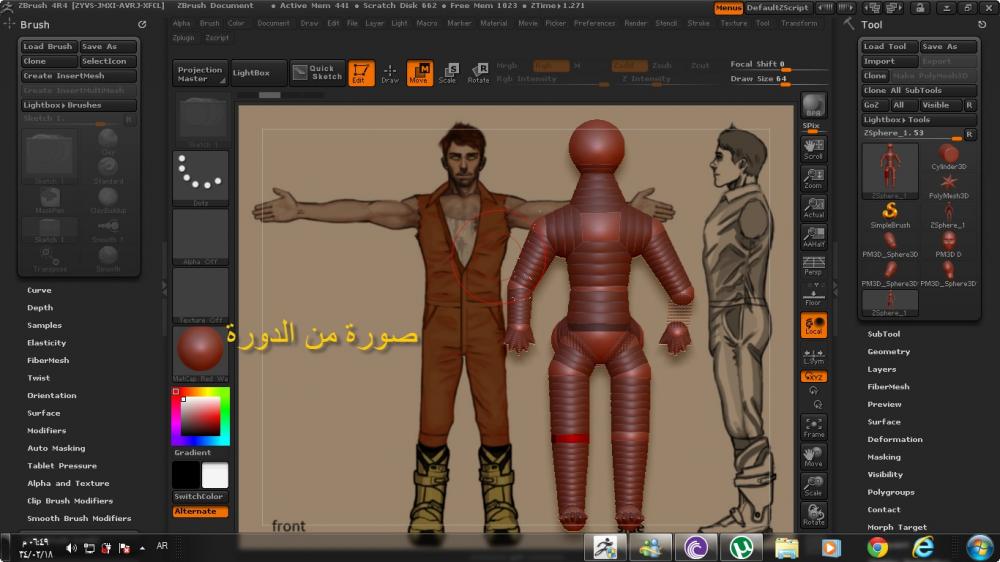Click the Frame view icon

tap(813, 427)
